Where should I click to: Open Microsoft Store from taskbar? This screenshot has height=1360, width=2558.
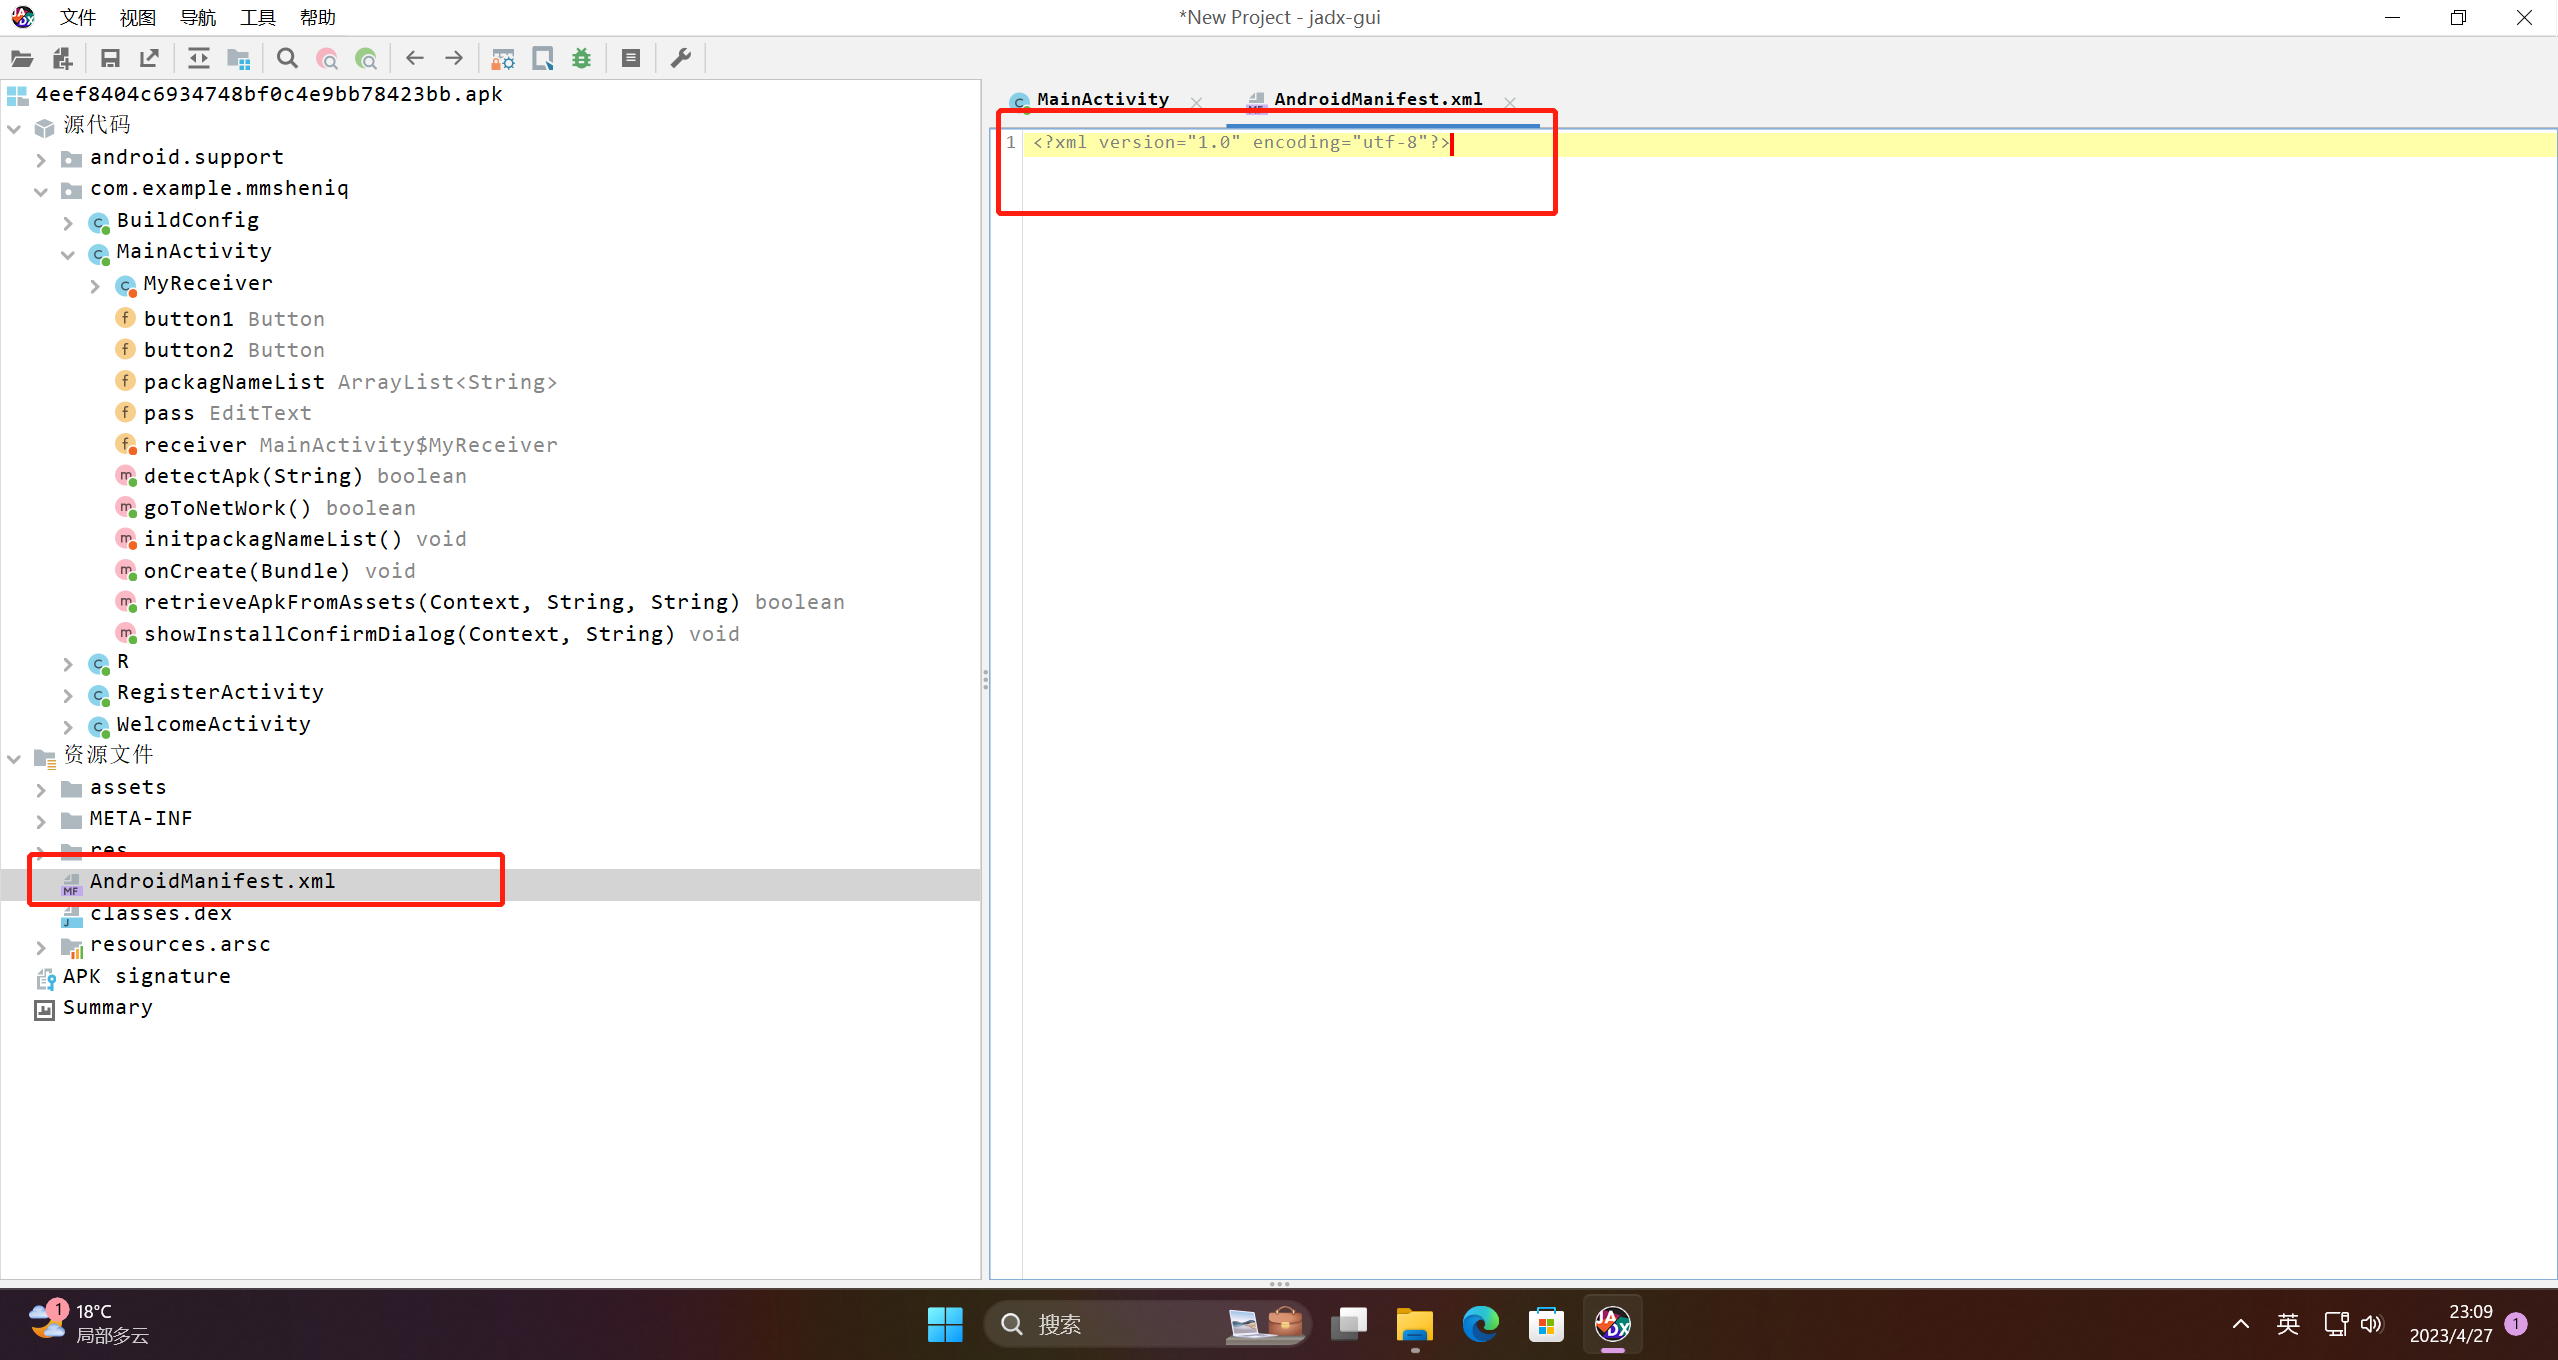pos(1546,1324)
